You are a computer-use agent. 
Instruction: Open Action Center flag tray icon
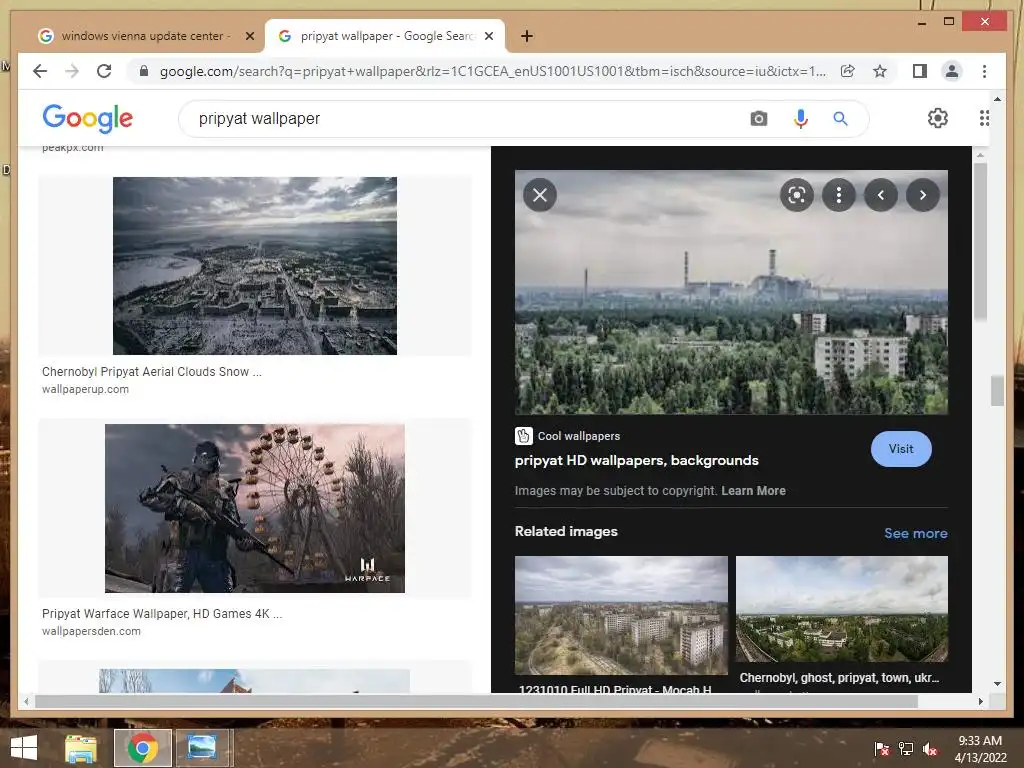882,749
